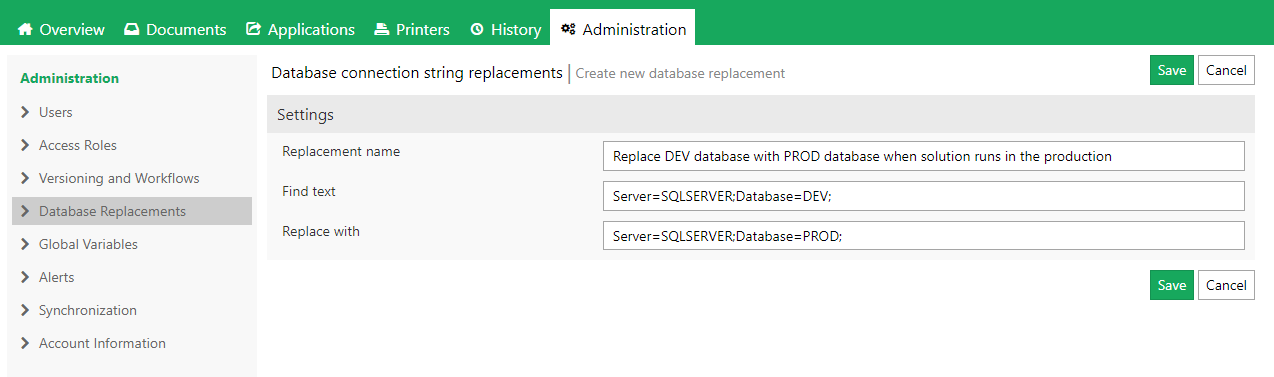1274x377 pixels.
Task: Click the Overview home icon
Action: click(x=26, y=29)
